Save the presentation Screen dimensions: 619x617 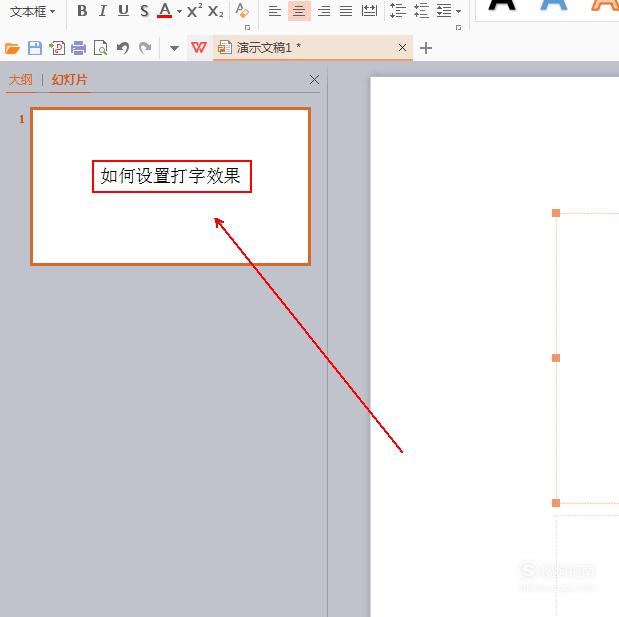pyautogui.click(x=35, y=48)
